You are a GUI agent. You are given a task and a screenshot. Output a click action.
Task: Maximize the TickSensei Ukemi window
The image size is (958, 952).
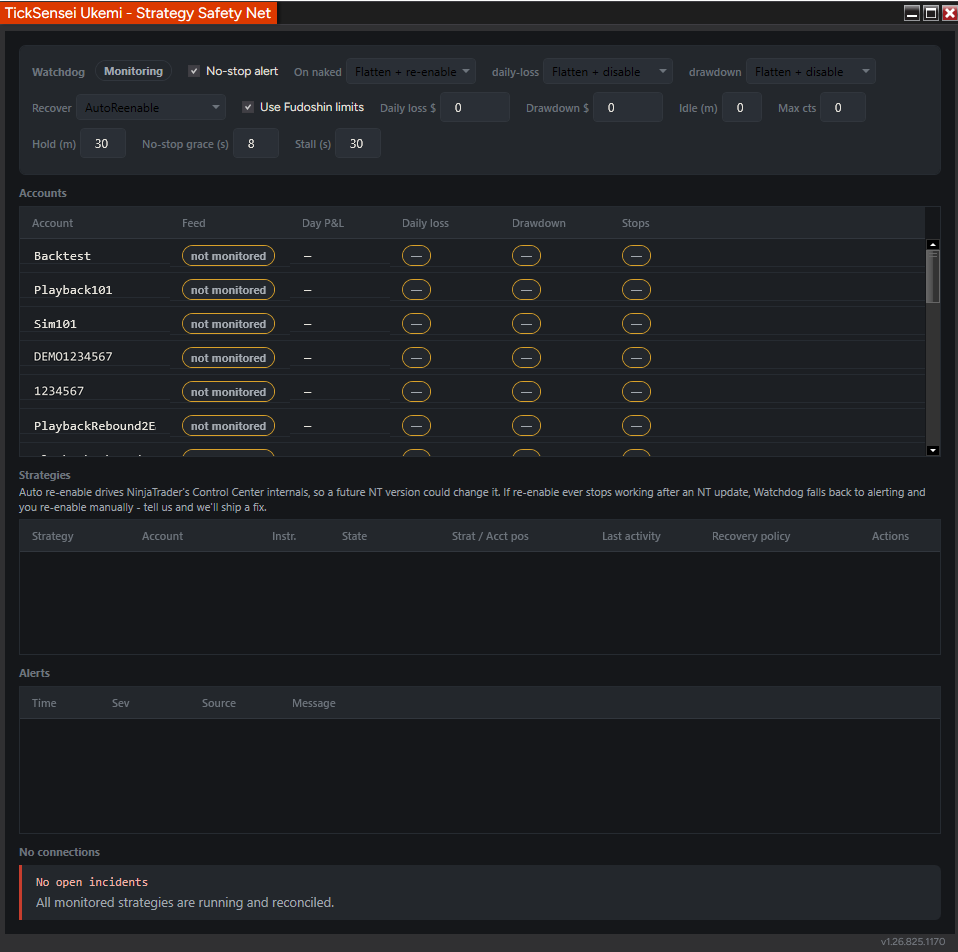(931, 13)
